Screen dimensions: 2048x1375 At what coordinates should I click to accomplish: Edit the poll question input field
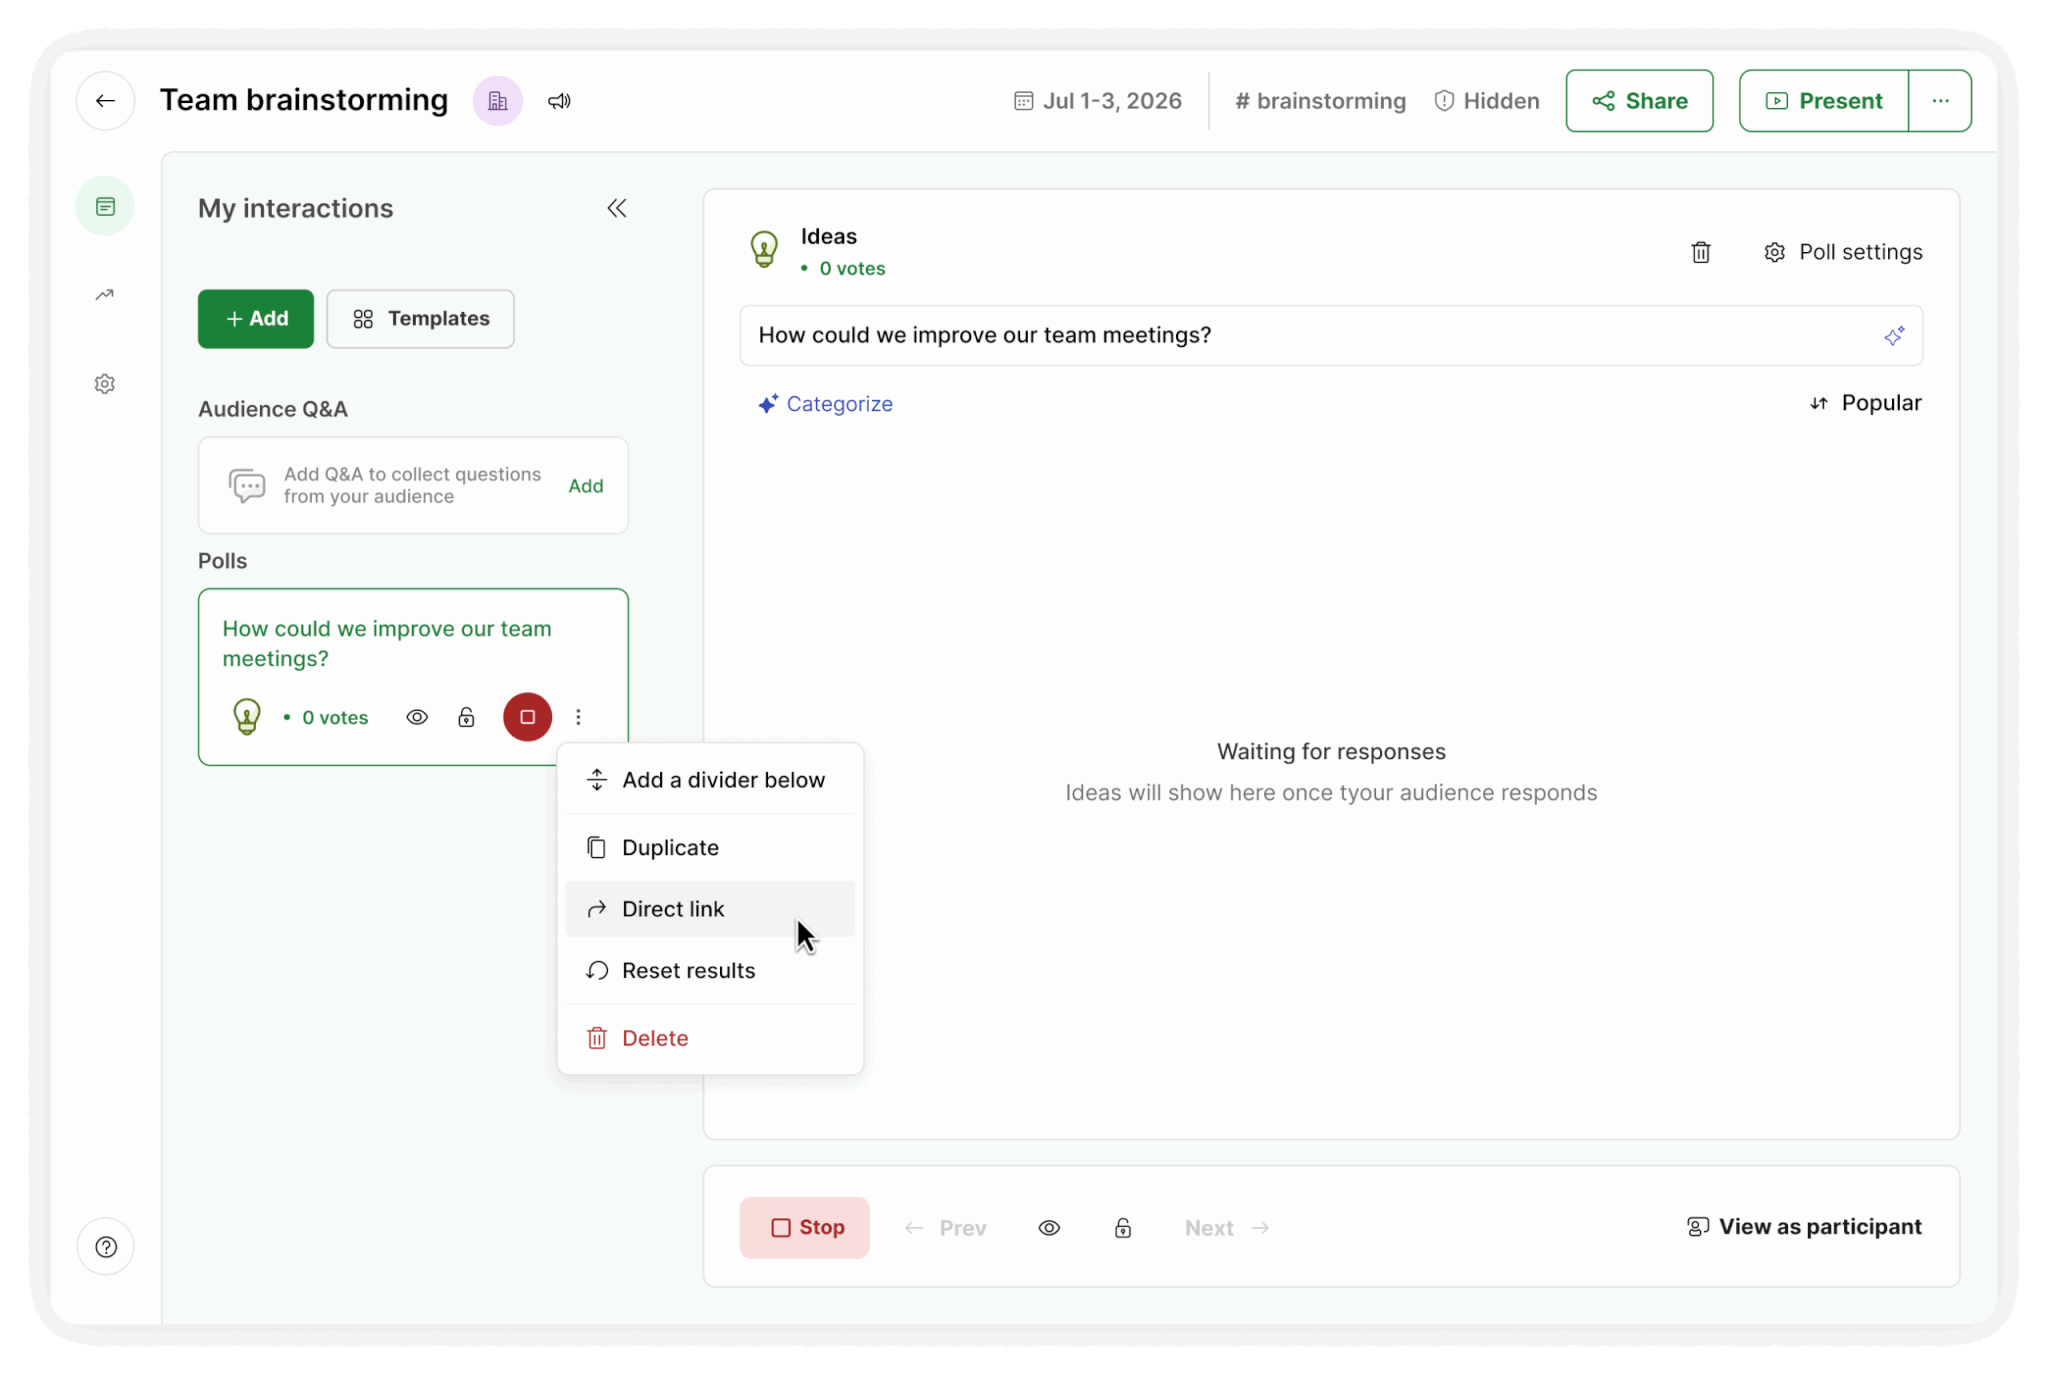tap(1331, 336)
